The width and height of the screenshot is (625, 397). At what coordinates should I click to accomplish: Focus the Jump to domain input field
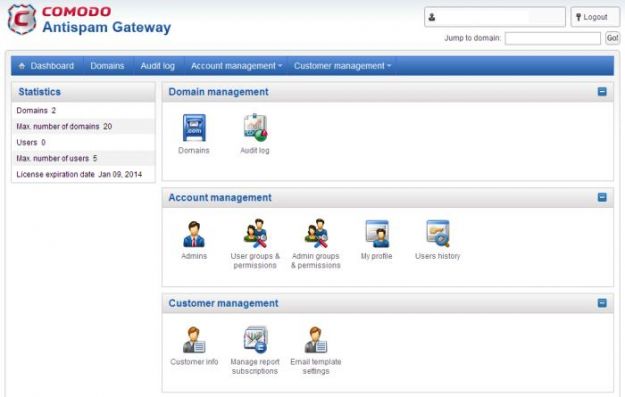[x=552, y=38]
